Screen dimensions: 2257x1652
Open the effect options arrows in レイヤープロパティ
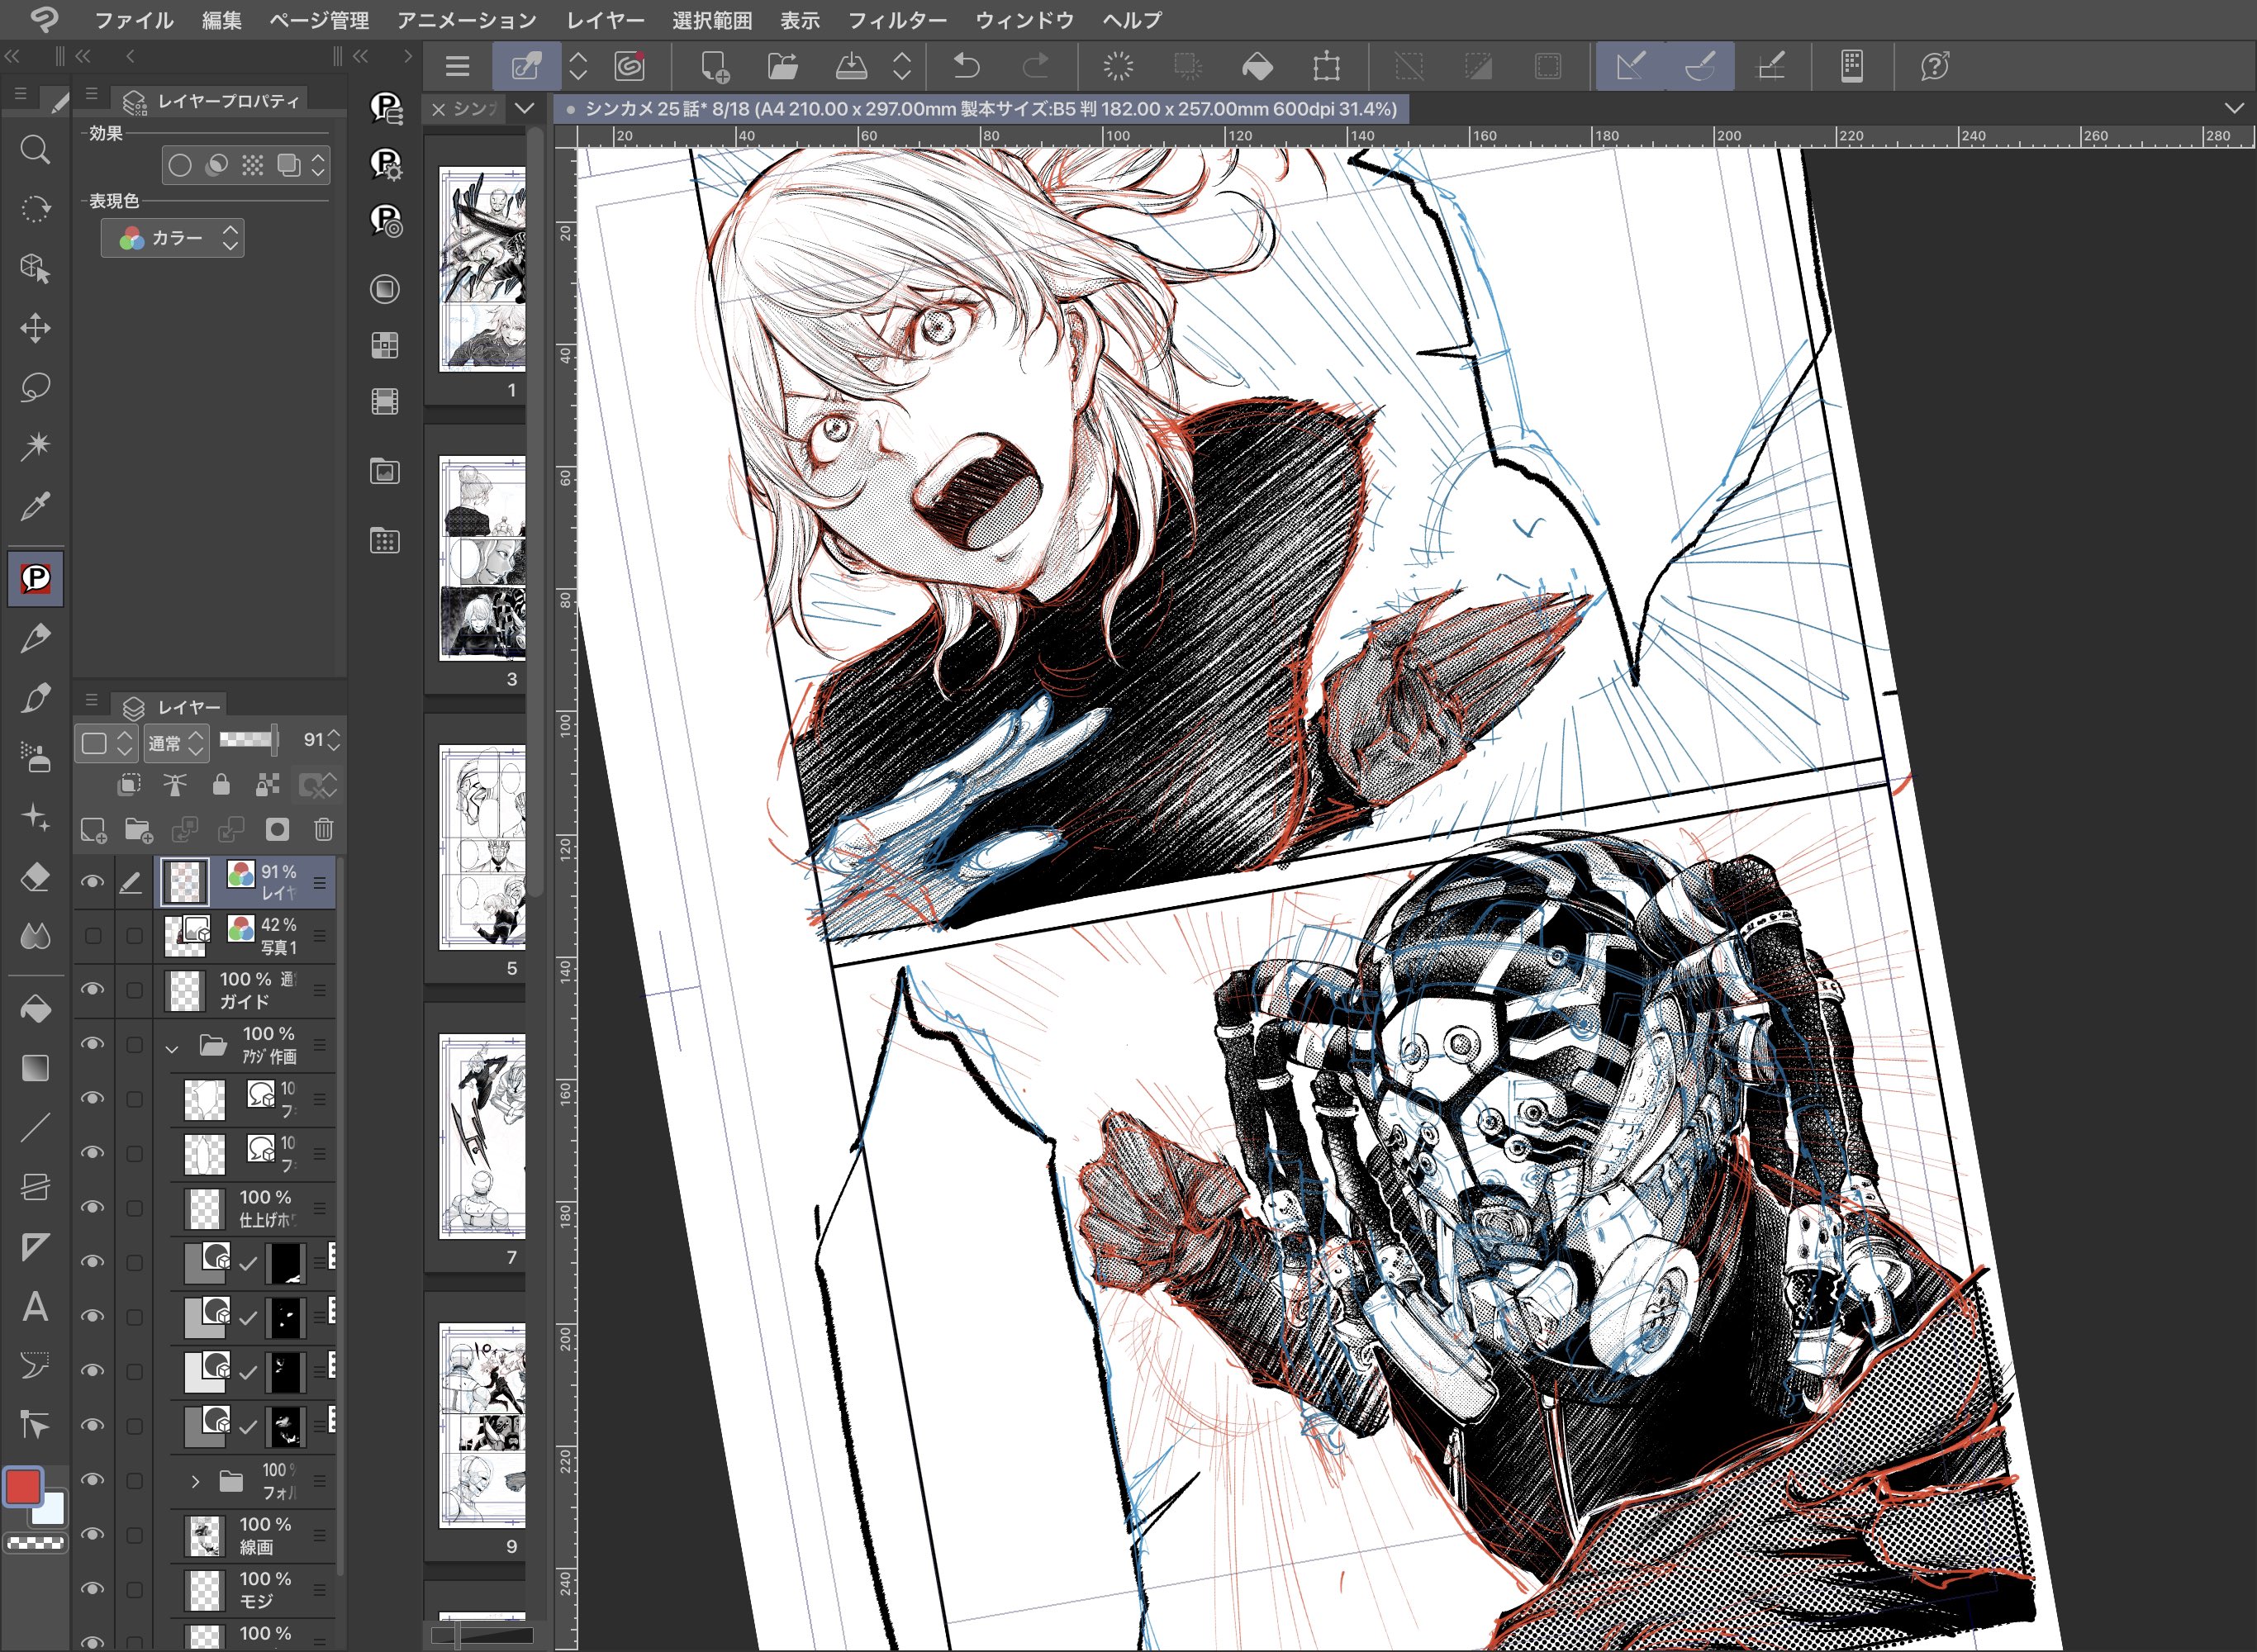pos(318,165)
